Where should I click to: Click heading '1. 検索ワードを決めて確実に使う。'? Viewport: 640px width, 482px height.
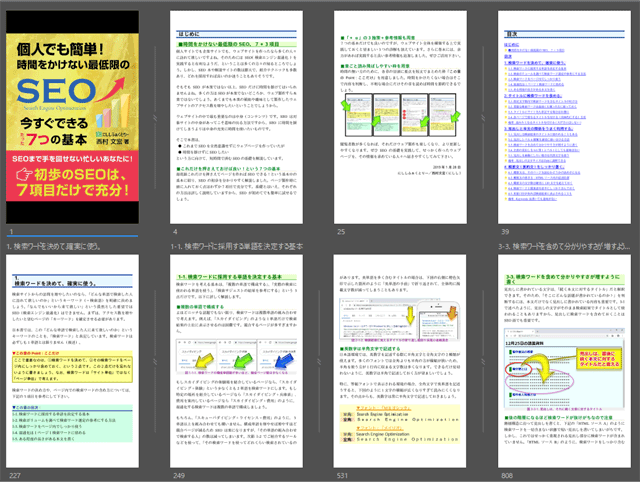click(53, 247)
